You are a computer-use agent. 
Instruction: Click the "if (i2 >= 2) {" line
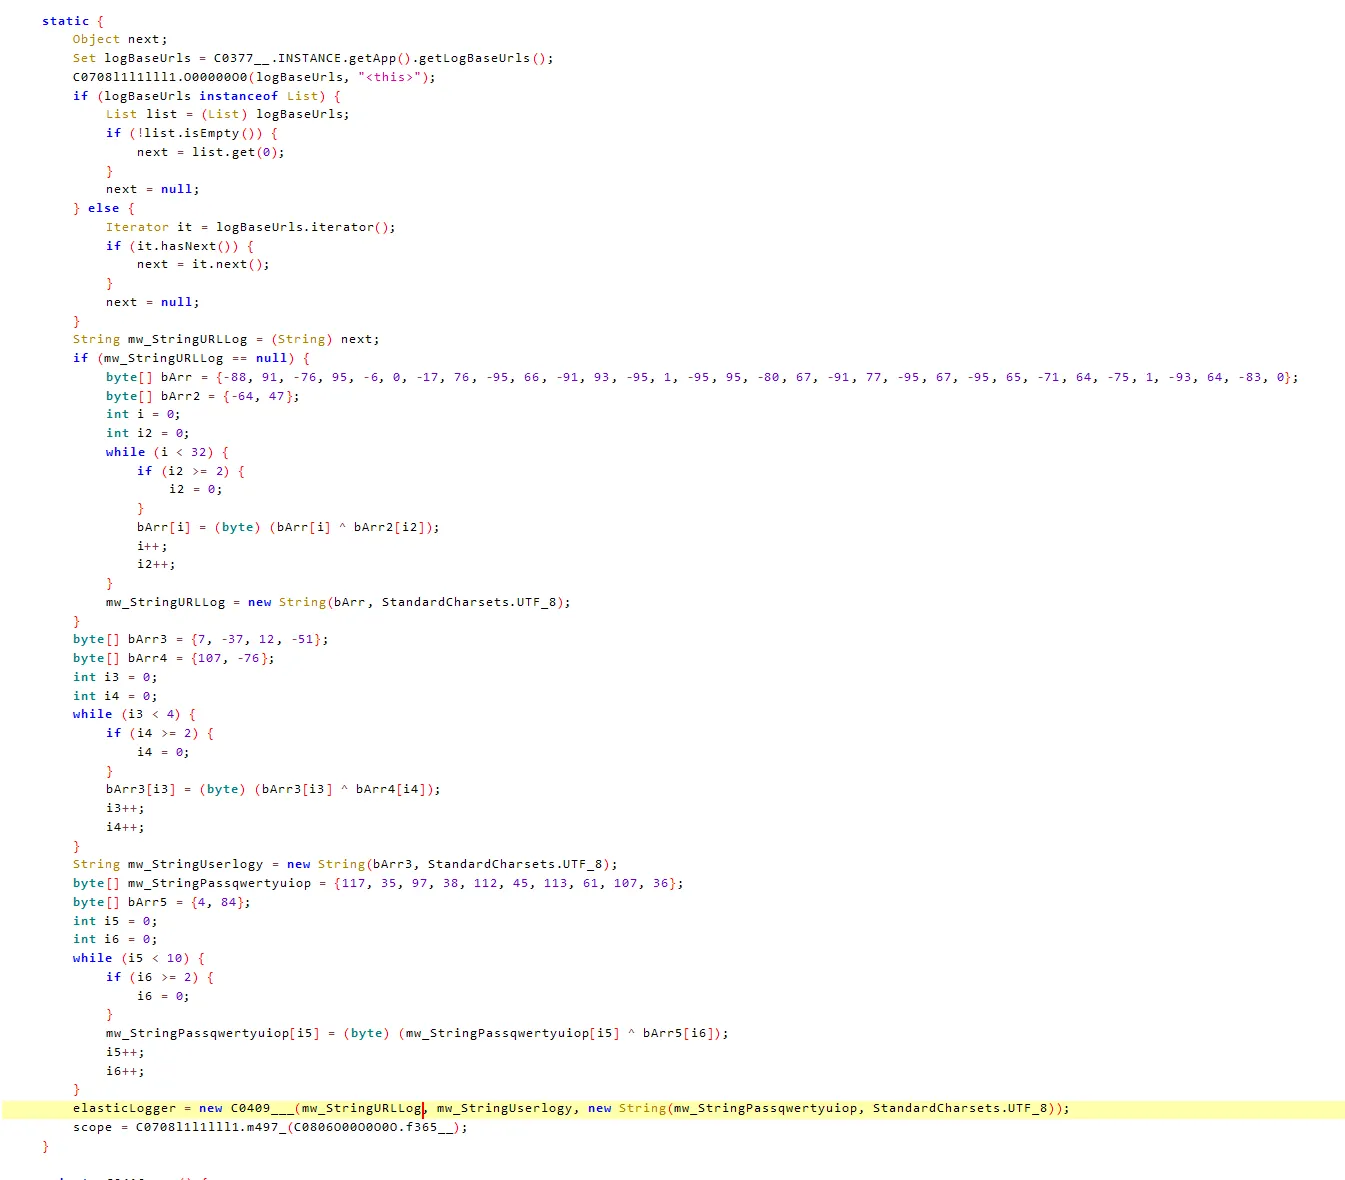pos(191,471)
